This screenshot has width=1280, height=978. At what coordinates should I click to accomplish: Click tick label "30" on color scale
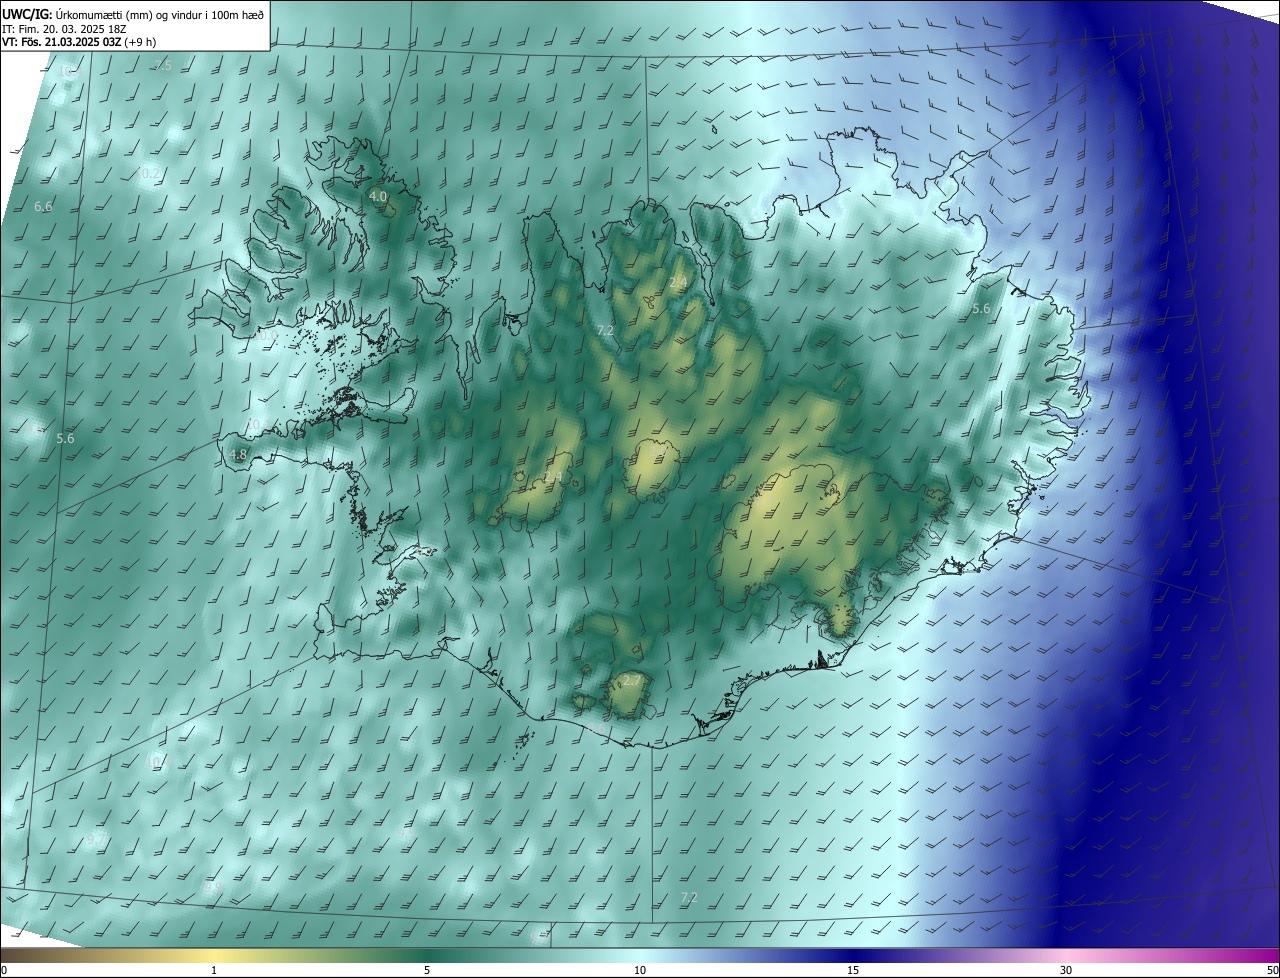(1066, 970)
